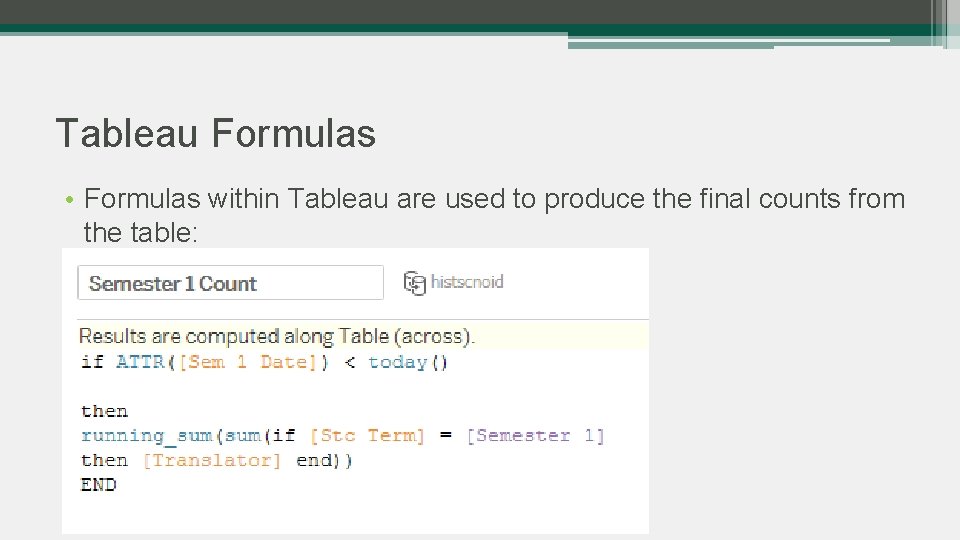The width and height of the screenshot is (960, 540).
Task: Click the today() function call
Action: (408, 362)
